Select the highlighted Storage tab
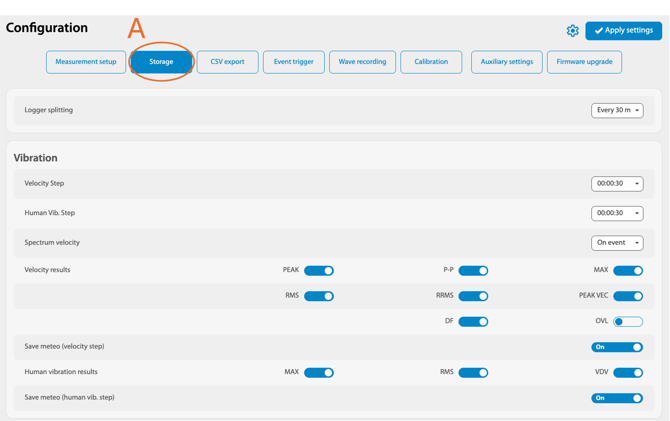Image resolution: width=670 pixels, height=421 pixels. pos(161,62)
